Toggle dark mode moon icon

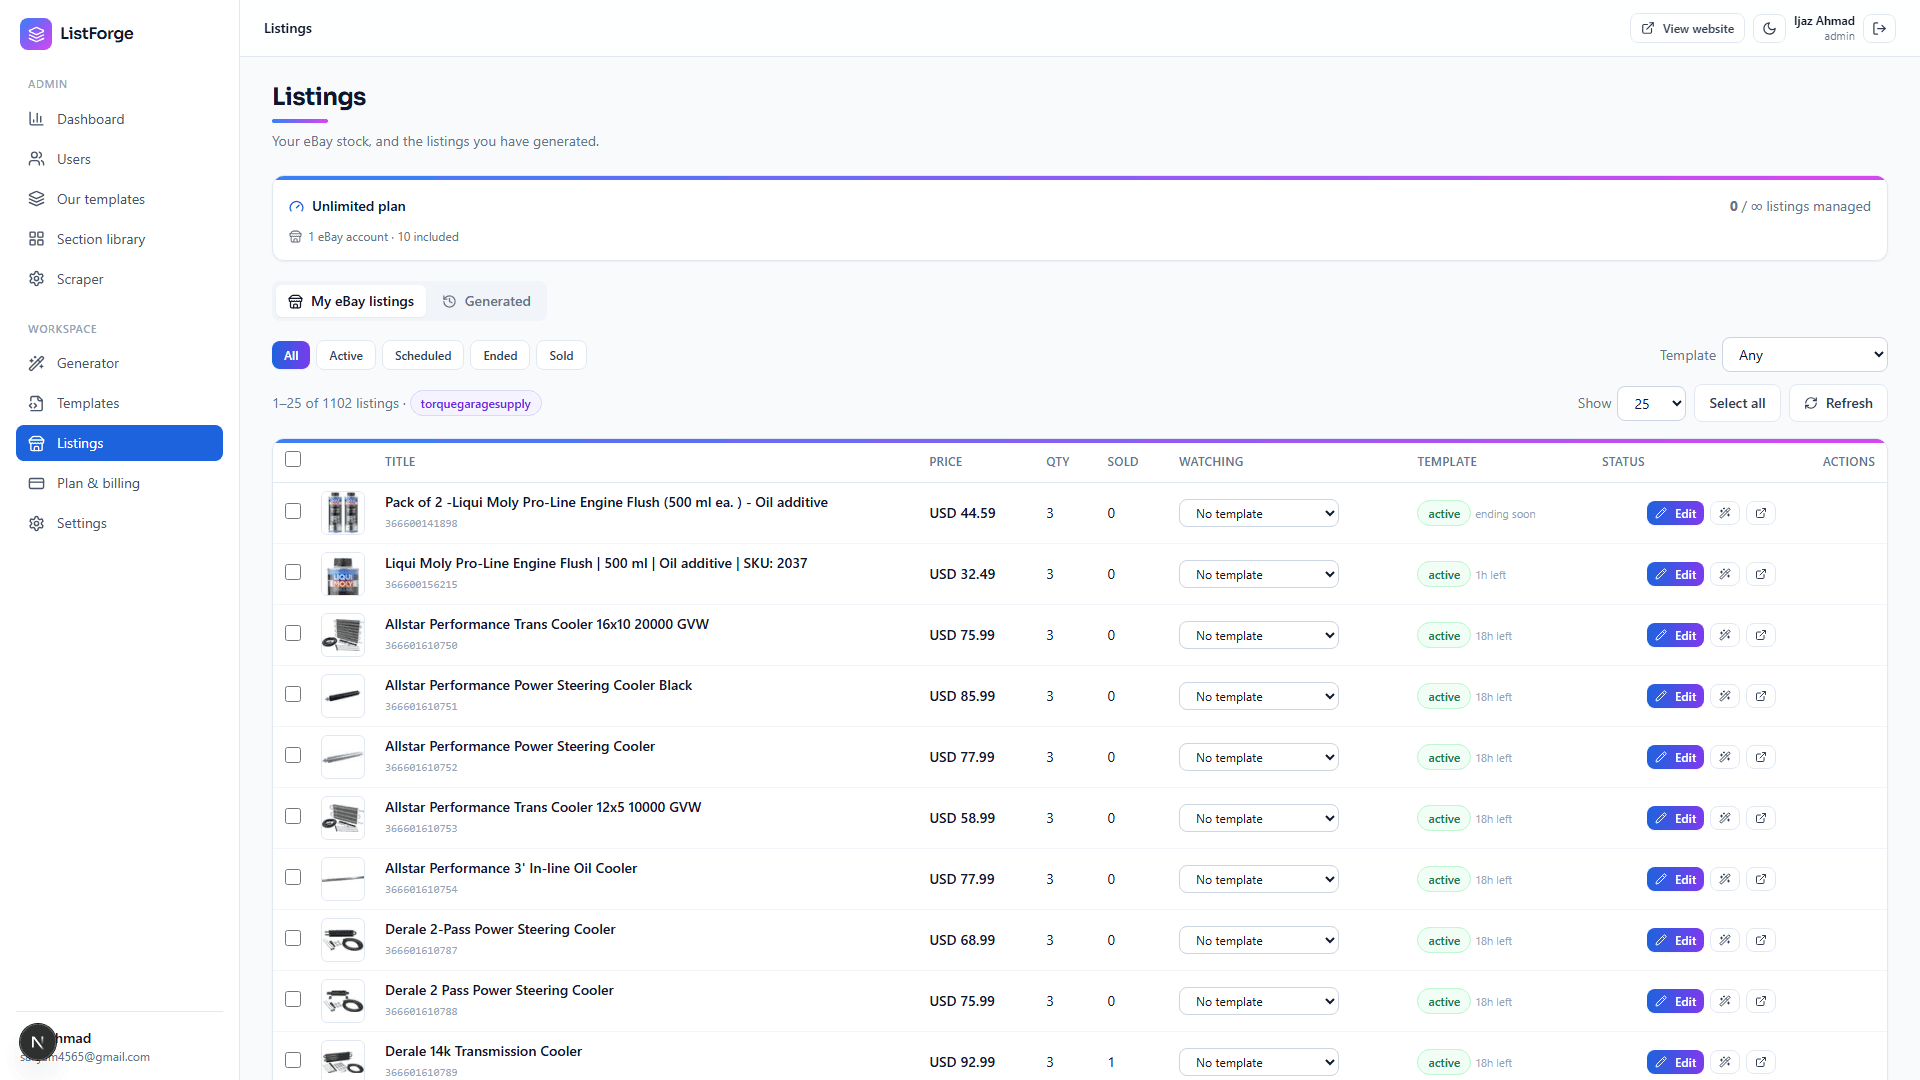(1769, 29)
